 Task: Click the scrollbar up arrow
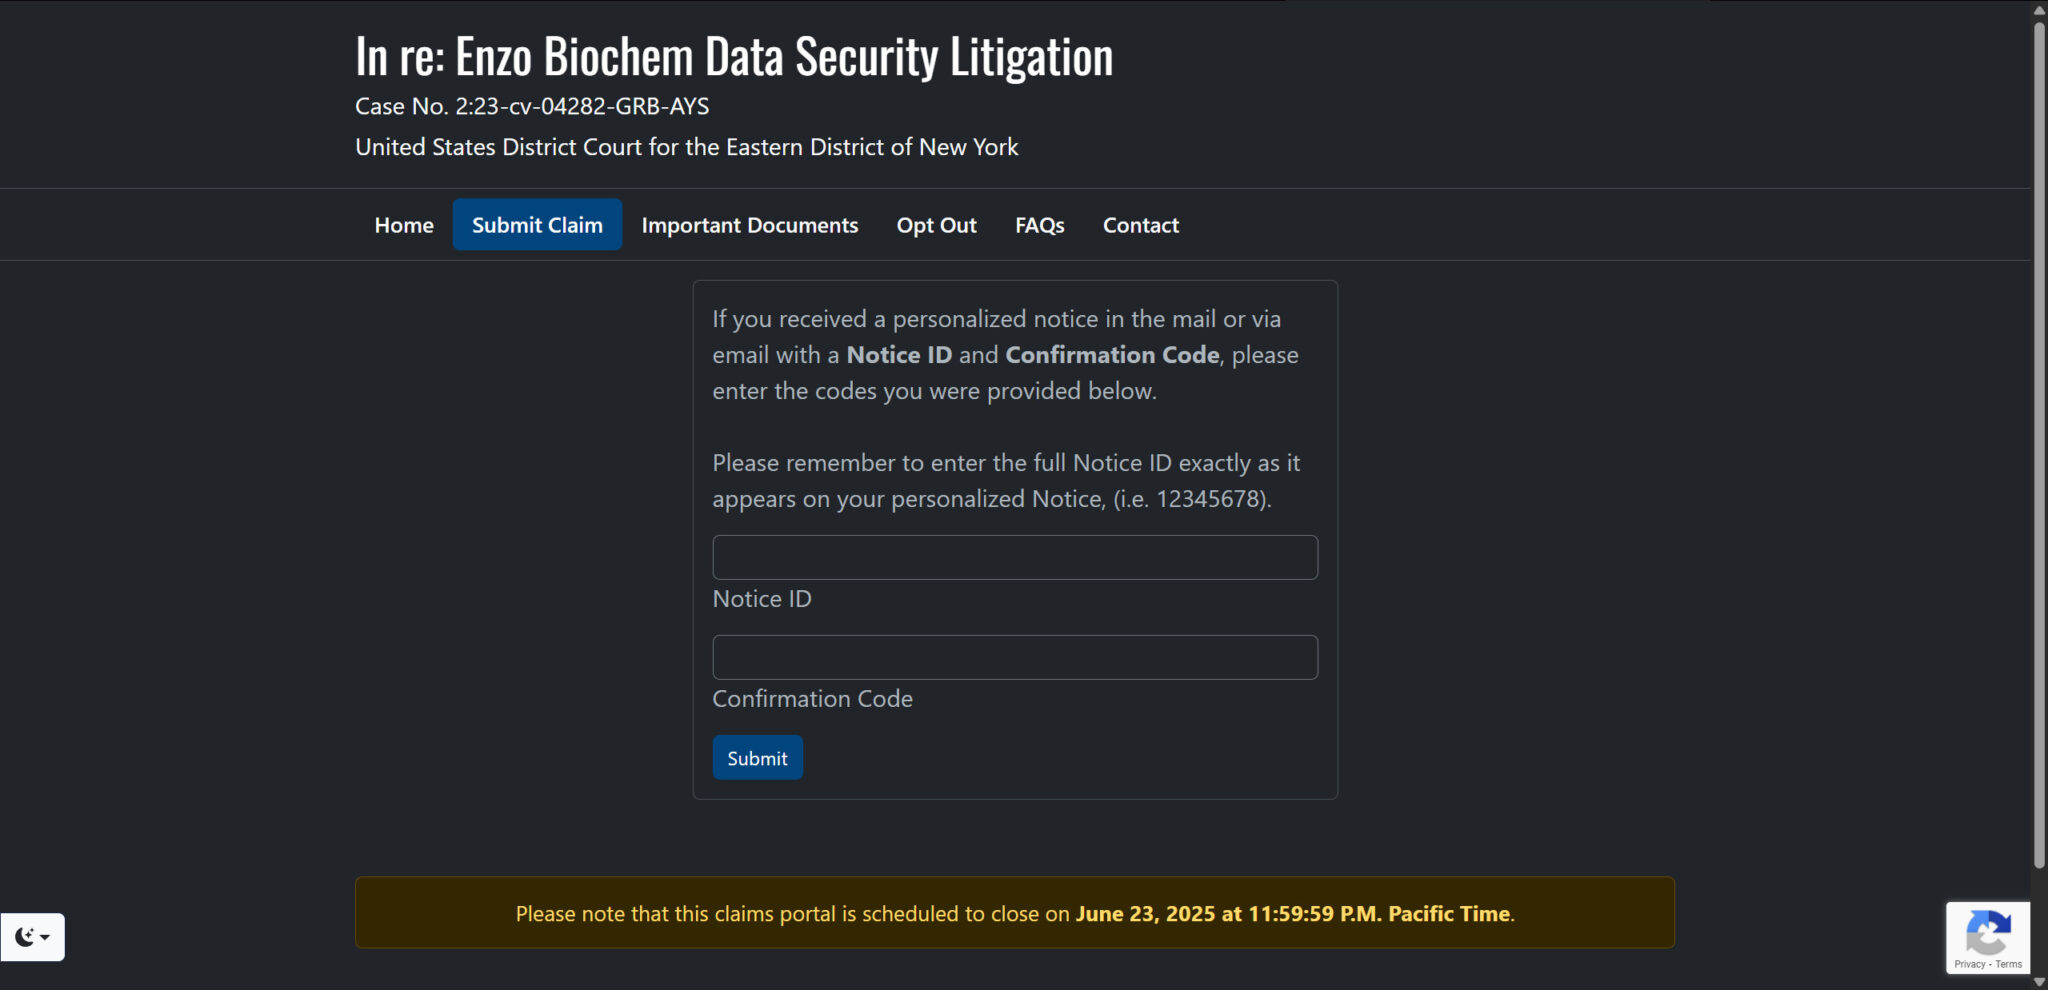2039,10
